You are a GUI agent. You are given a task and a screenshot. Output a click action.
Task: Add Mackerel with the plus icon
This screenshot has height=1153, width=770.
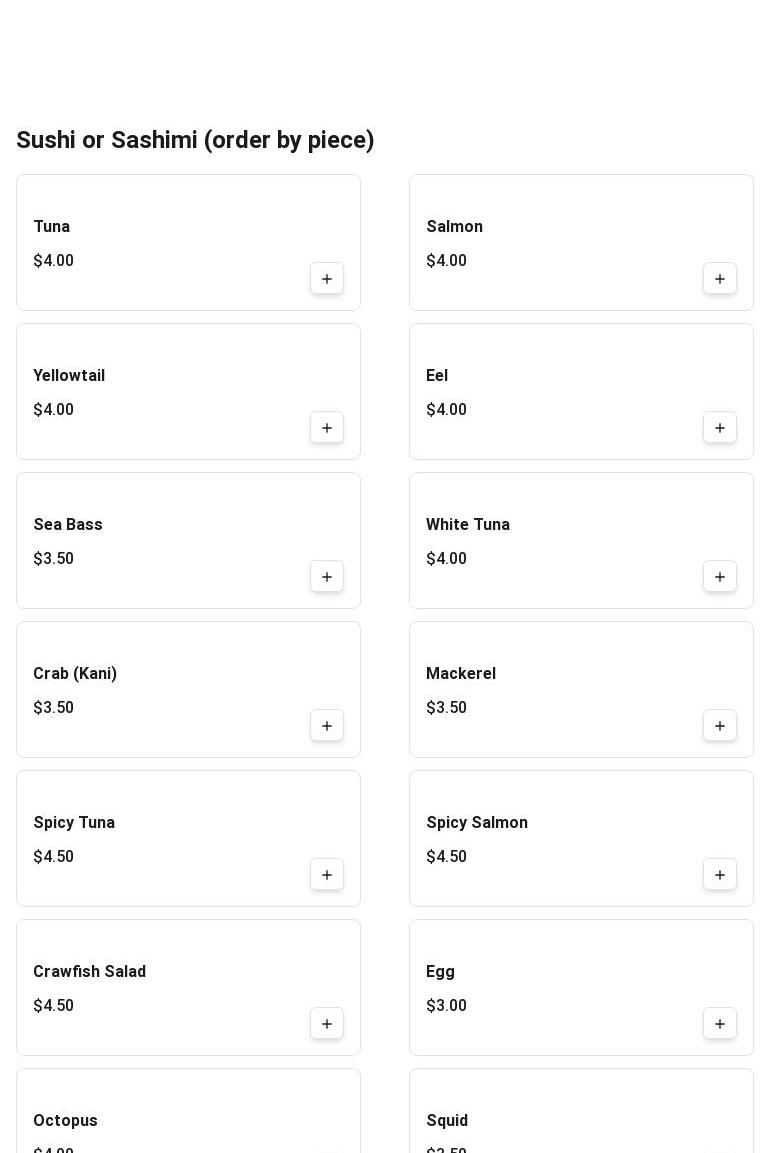(720, 726)
